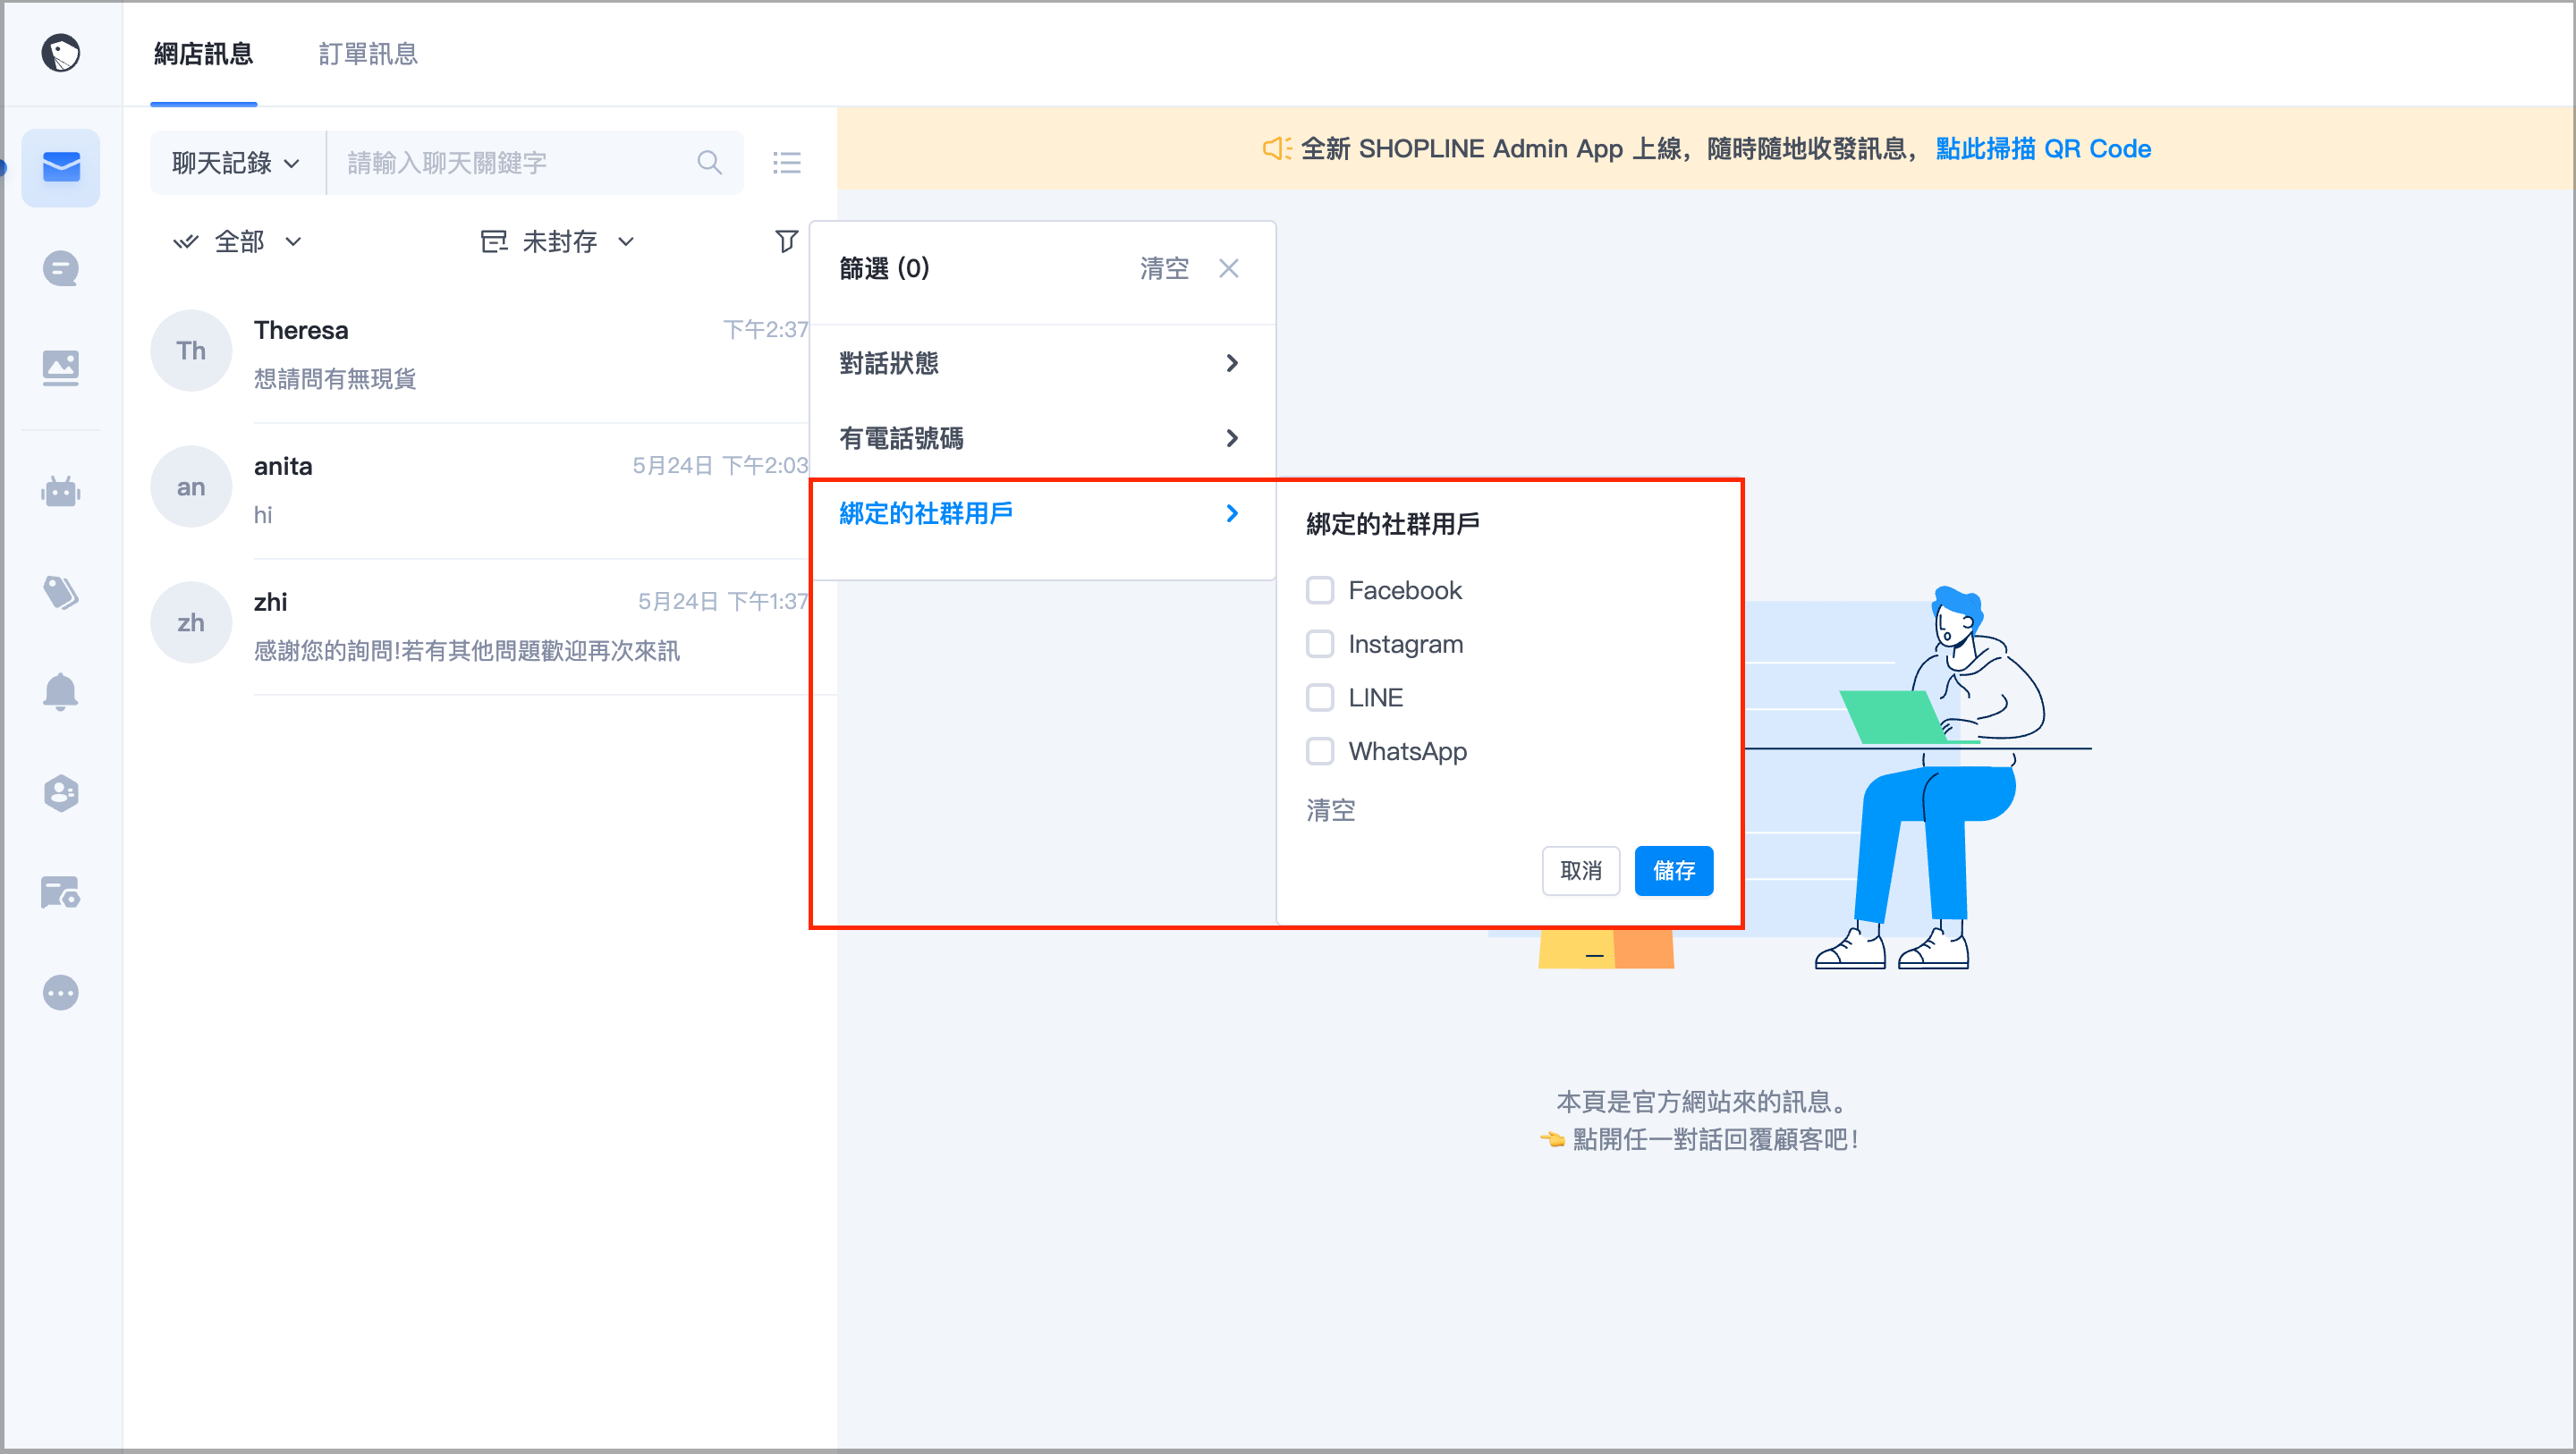Click the 儲存 button
This screenshot has height=1454, width=2576.
tap(1674, 871)
